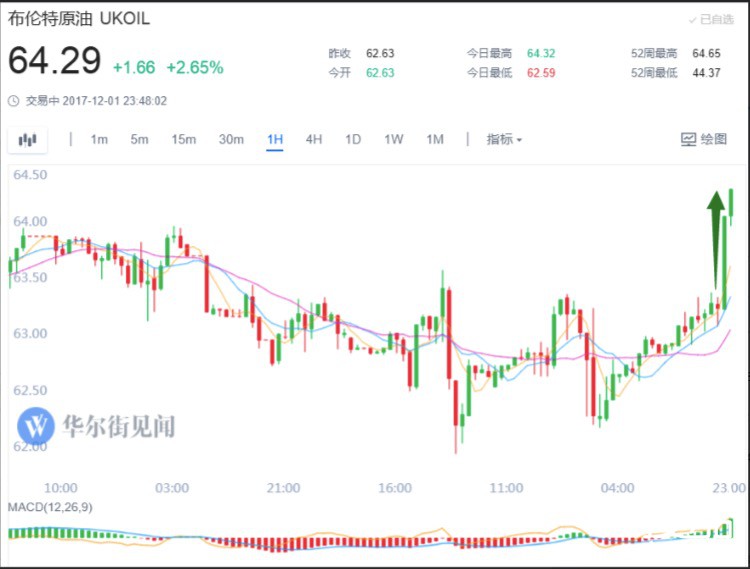Expand the 指标 indicators dropdown

point(504,139)
